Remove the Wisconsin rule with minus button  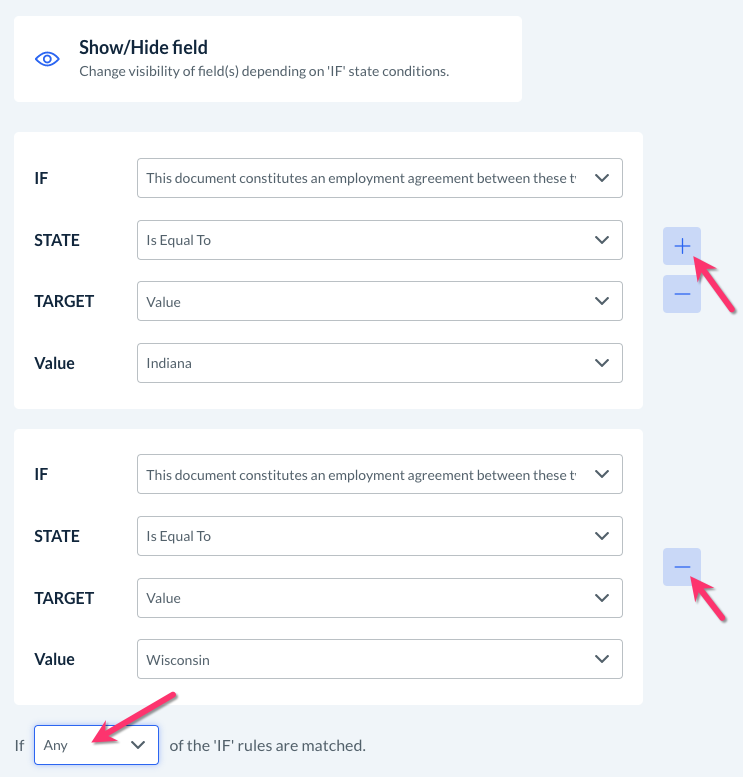682,567
